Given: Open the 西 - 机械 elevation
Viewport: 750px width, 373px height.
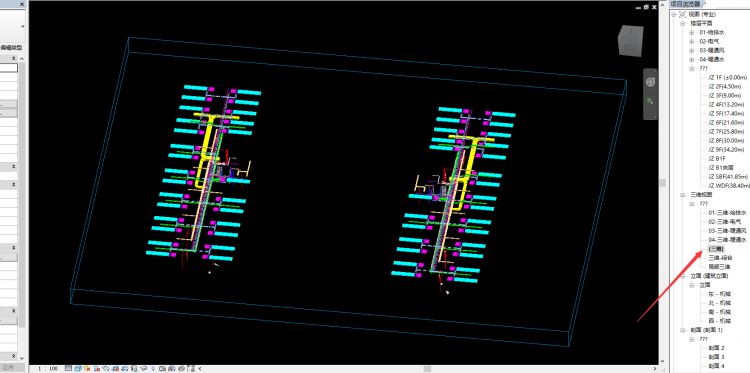Looking at the screenshot, I should [x=719, y=321].
